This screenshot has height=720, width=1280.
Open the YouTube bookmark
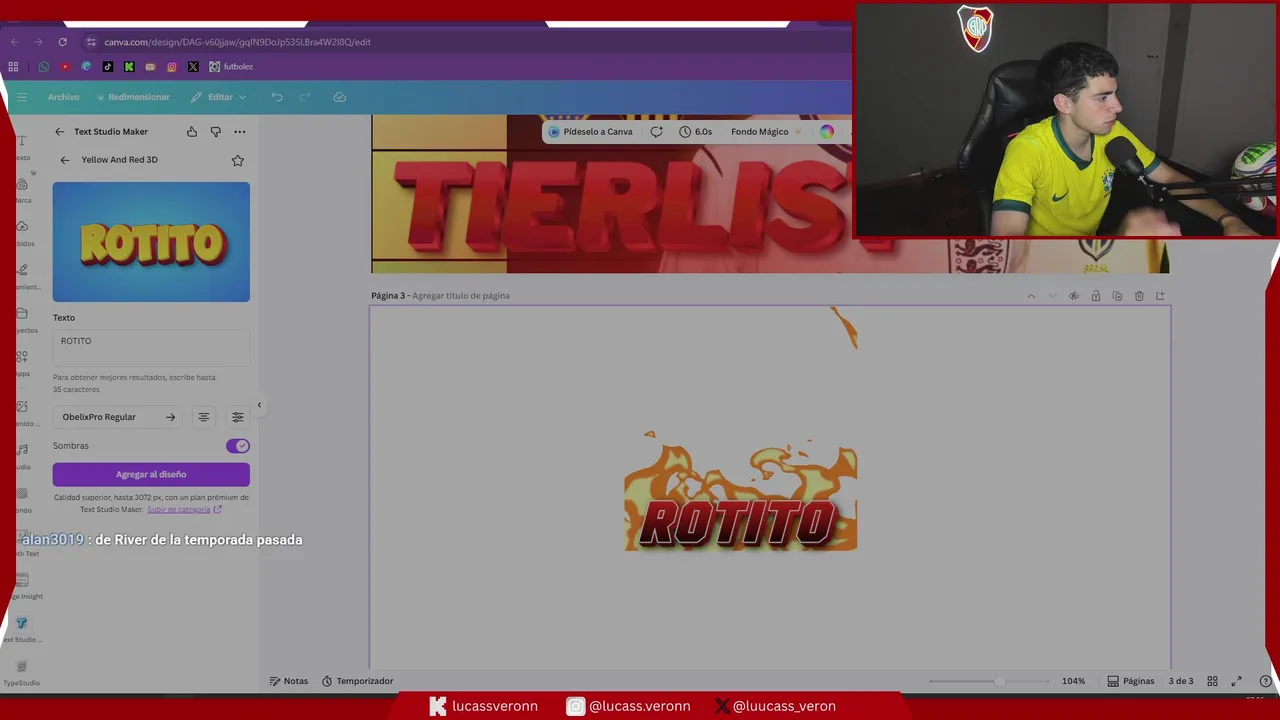pos(65,67)
